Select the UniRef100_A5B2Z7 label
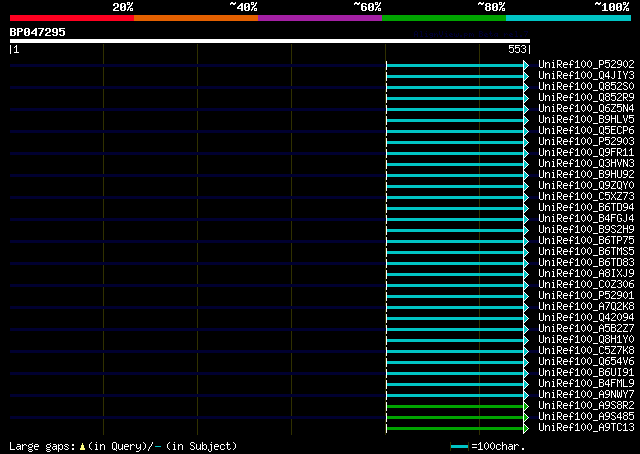This screenshot has height=454, width=640. pos(586,329)
